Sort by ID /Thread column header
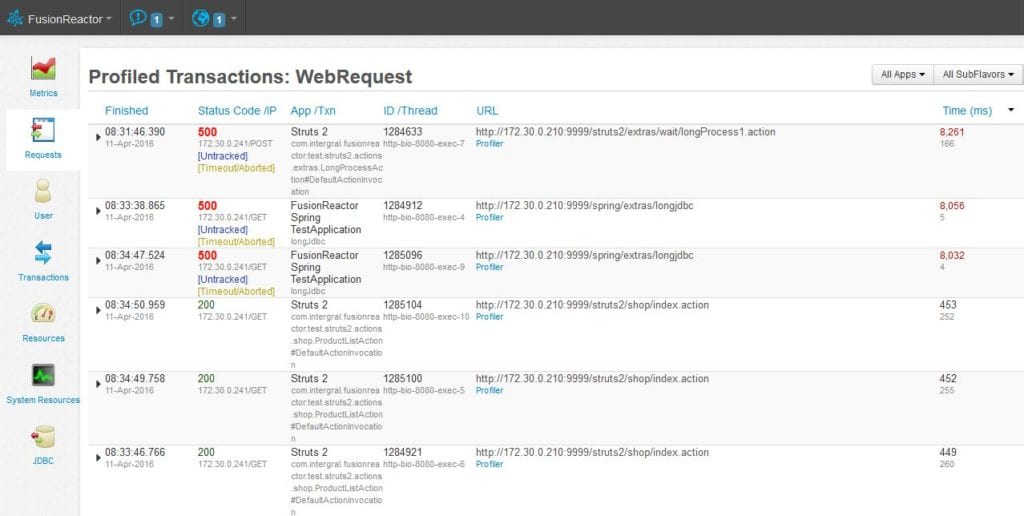Screen dimensions: 1024x516 (x=410, y=111)
